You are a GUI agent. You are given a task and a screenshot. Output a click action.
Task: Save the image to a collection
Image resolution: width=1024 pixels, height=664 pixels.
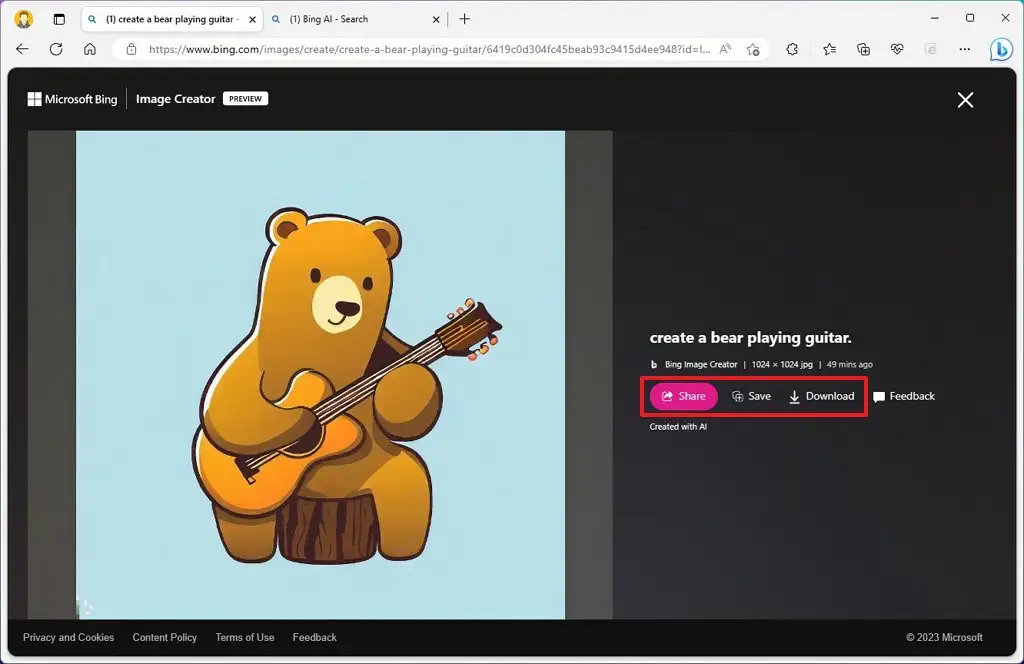752,396
